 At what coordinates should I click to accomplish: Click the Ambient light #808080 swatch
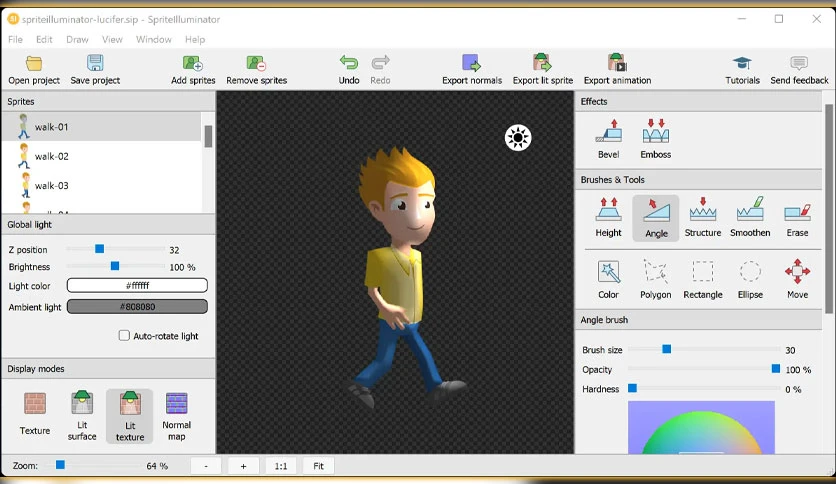[x=137, y=306]
